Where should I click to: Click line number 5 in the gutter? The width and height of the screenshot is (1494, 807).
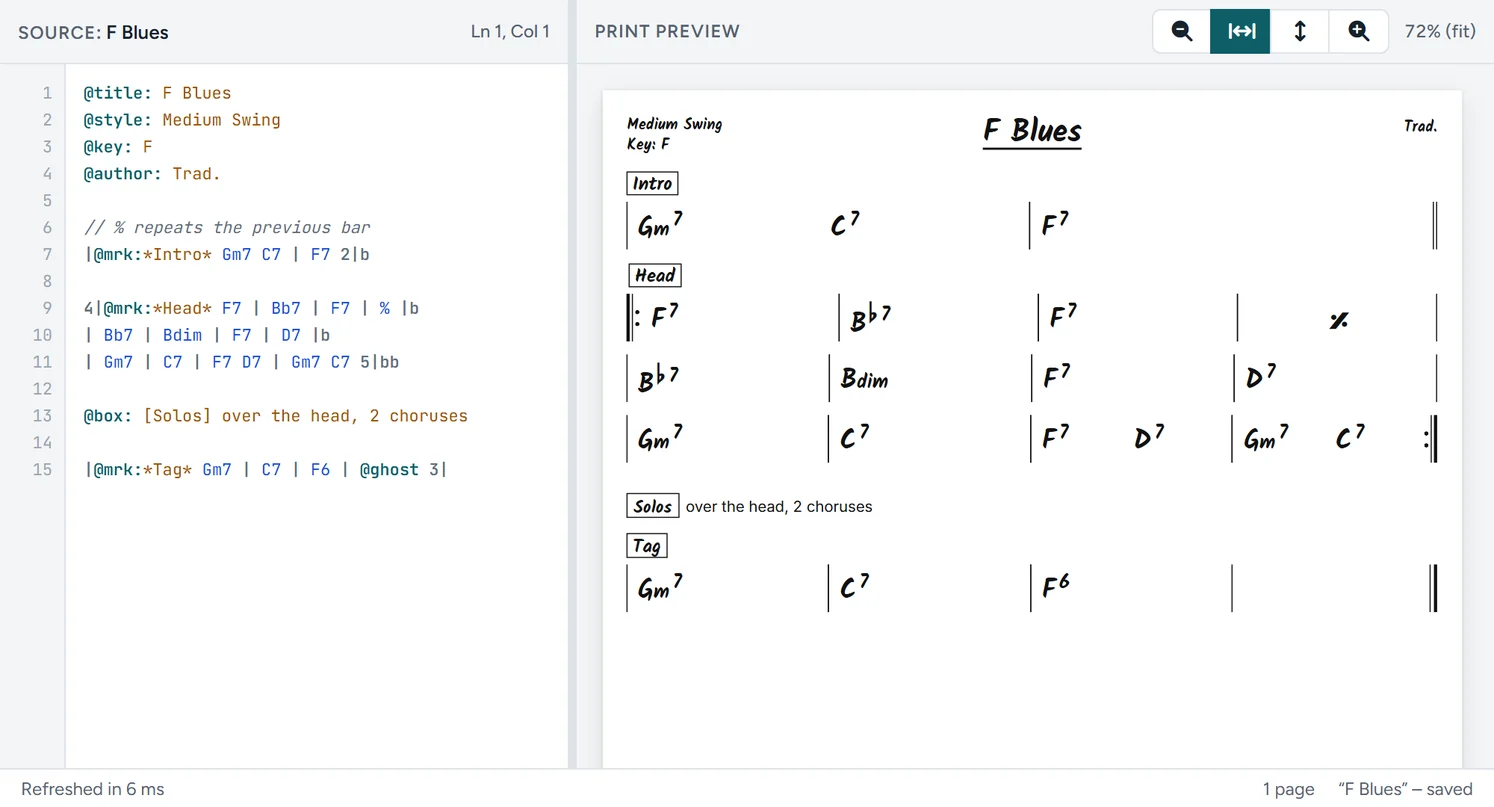(47, 200)
